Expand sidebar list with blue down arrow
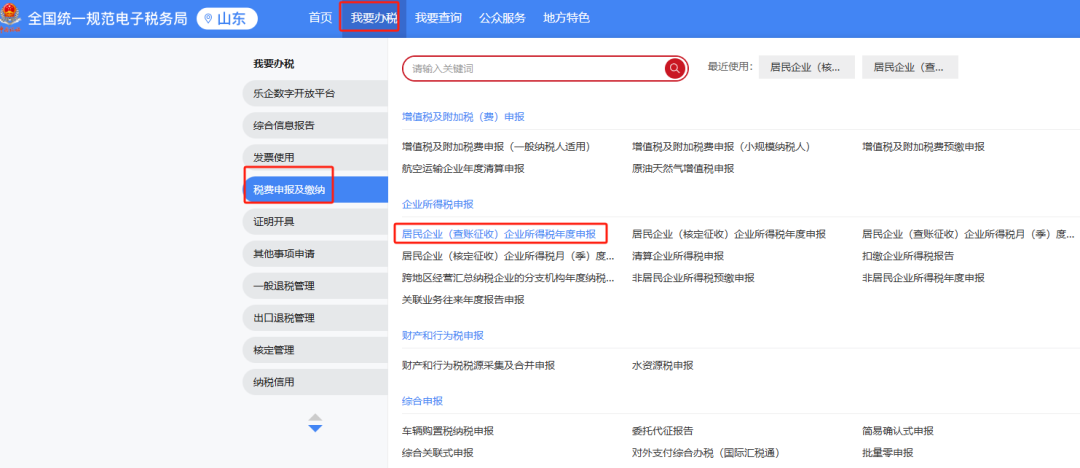Screen dimensions: 1080x468 tap(315, 429)
